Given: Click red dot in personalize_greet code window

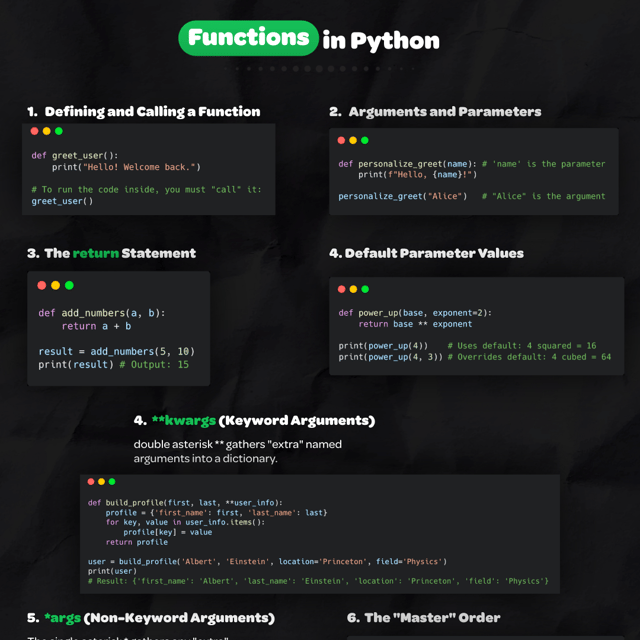Looking at the screenshot, I should point(341,141).
